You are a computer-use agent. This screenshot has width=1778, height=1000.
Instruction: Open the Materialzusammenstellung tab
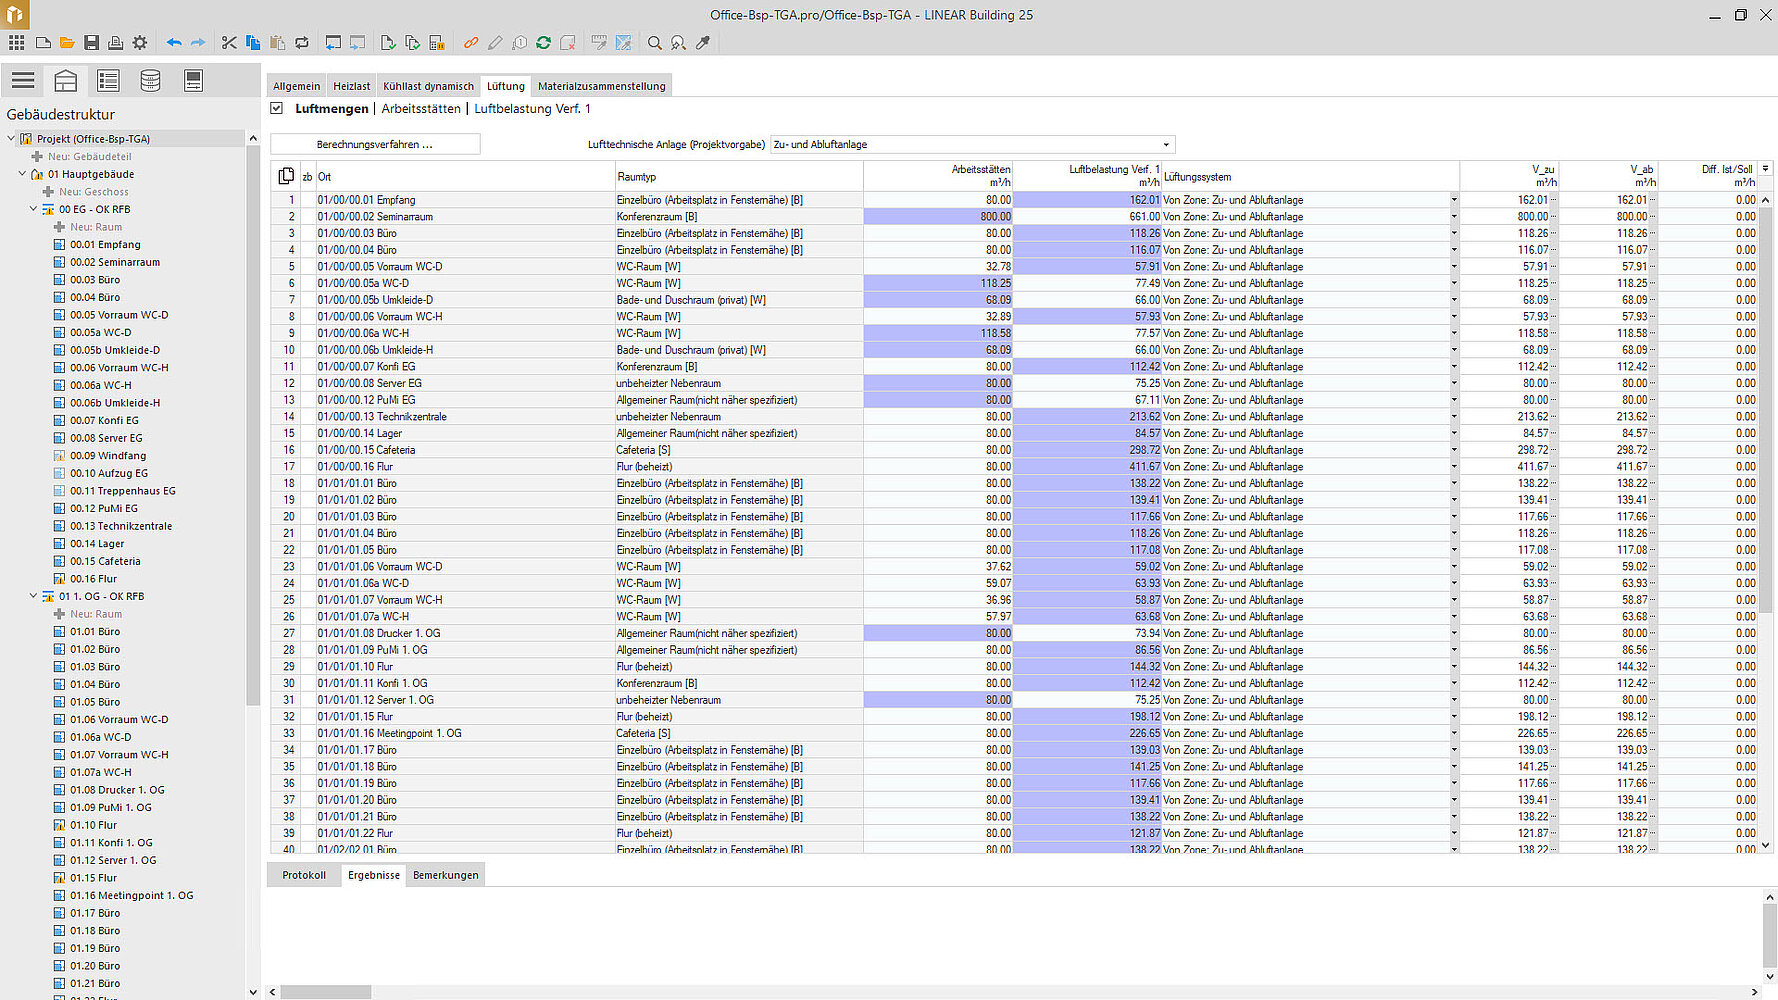point(601,86)
